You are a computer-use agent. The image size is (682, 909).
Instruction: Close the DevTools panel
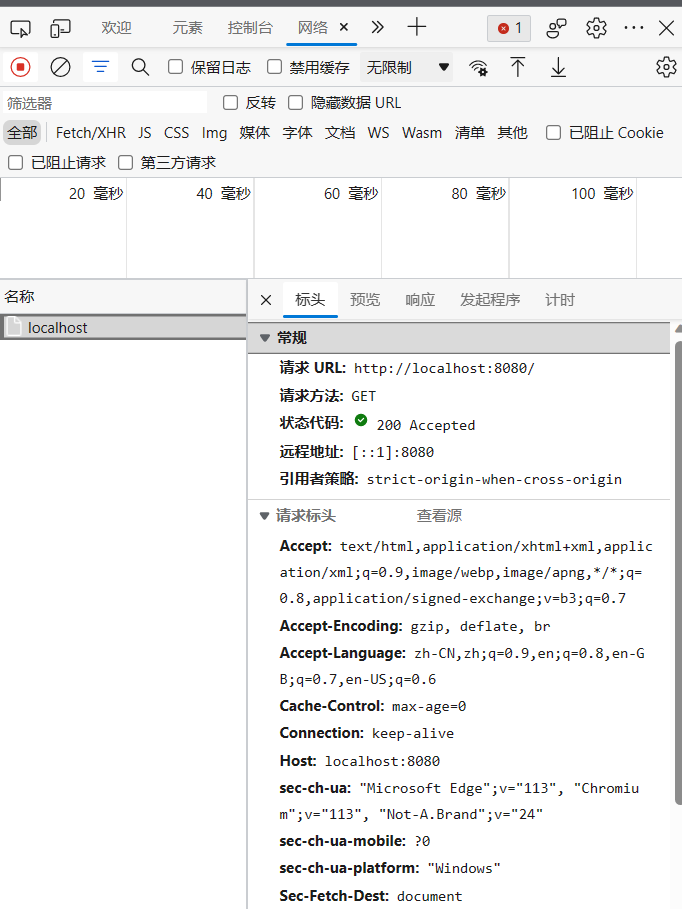[666, 28]
